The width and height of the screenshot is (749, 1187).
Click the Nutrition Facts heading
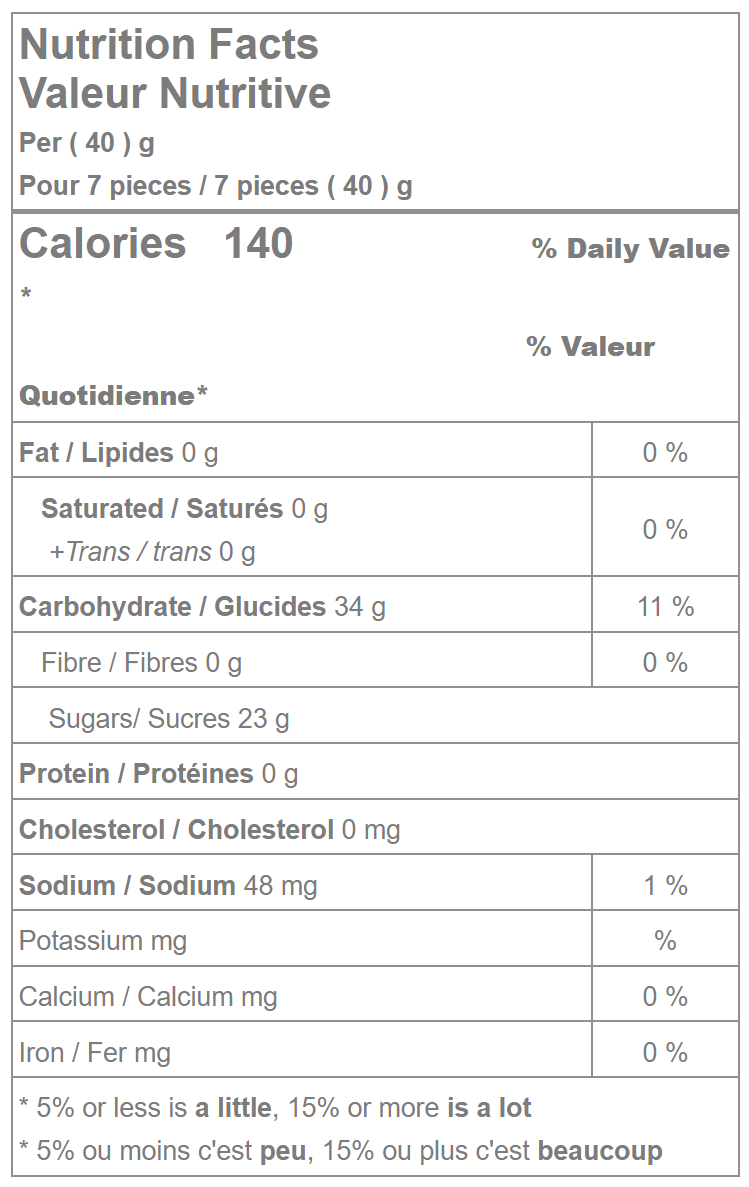[169, 45]
